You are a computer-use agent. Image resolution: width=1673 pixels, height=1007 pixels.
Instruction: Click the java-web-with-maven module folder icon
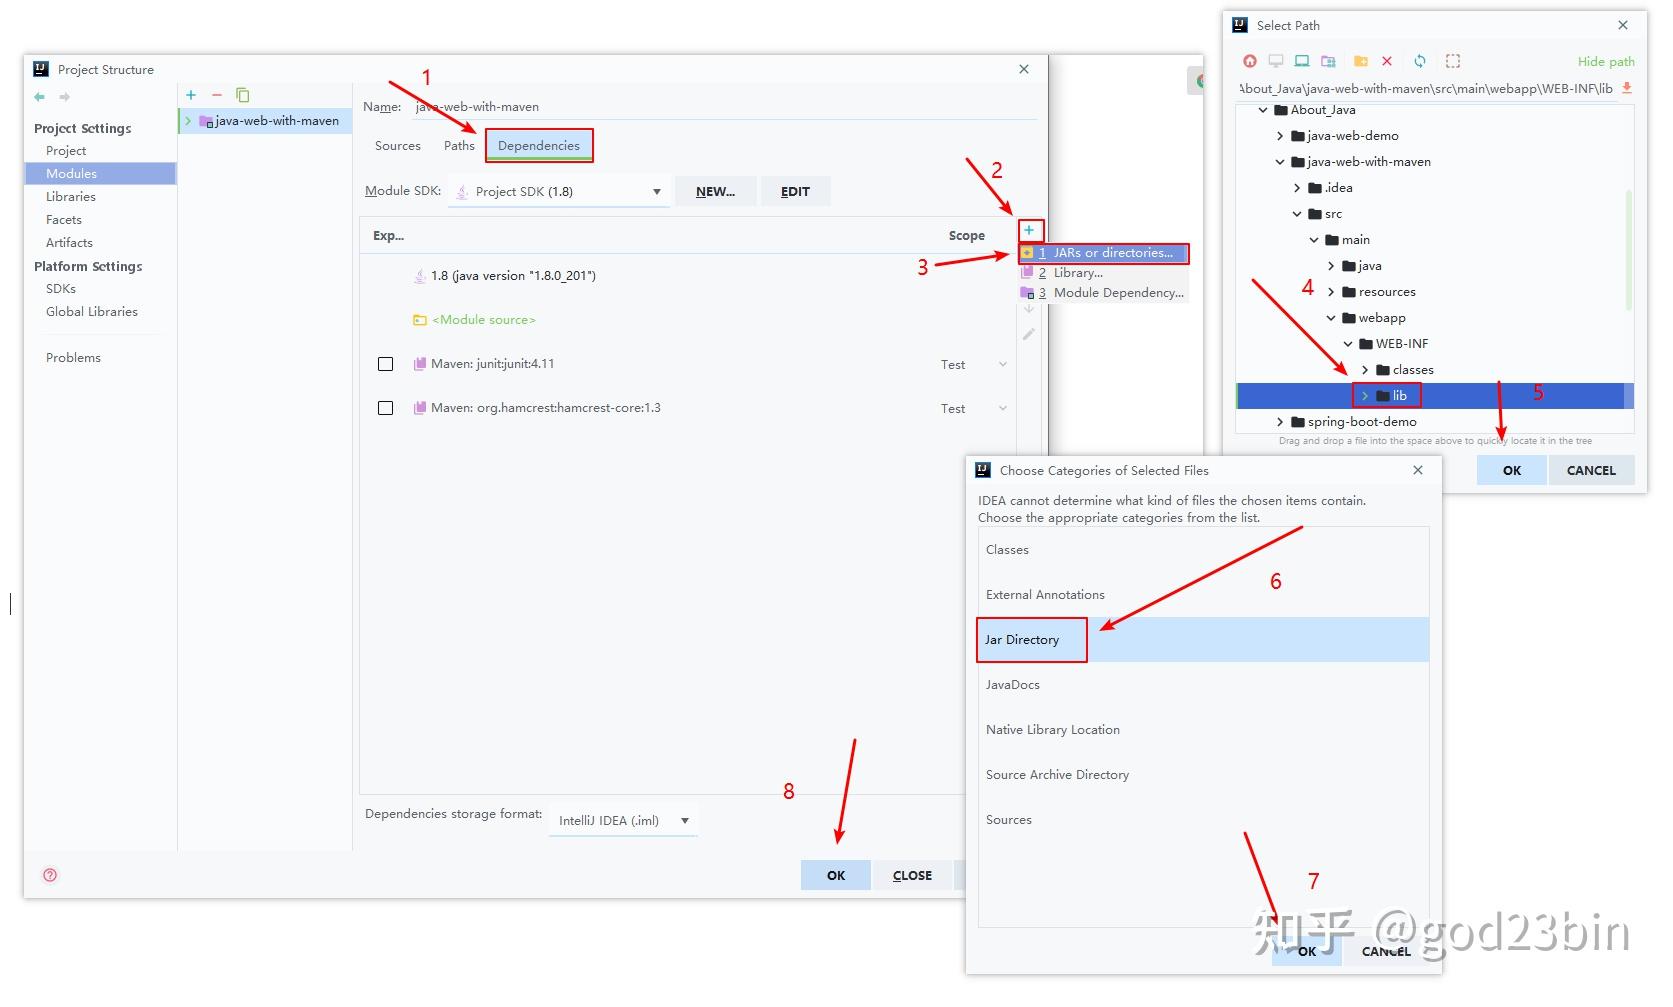click(207, 121)
